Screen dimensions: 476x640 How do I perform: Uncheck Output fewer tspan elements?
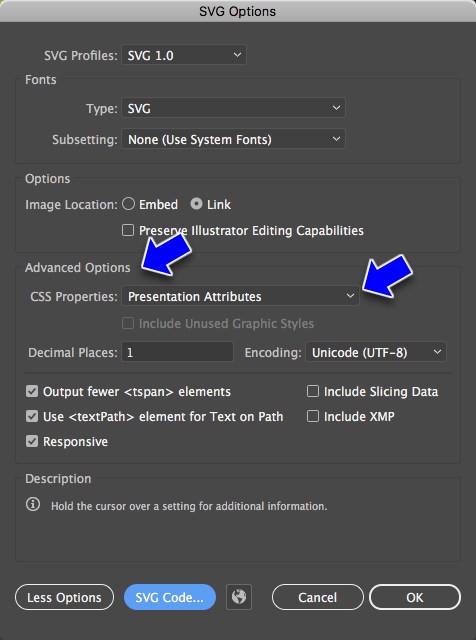pyautogui.click(x=32, y=391)
